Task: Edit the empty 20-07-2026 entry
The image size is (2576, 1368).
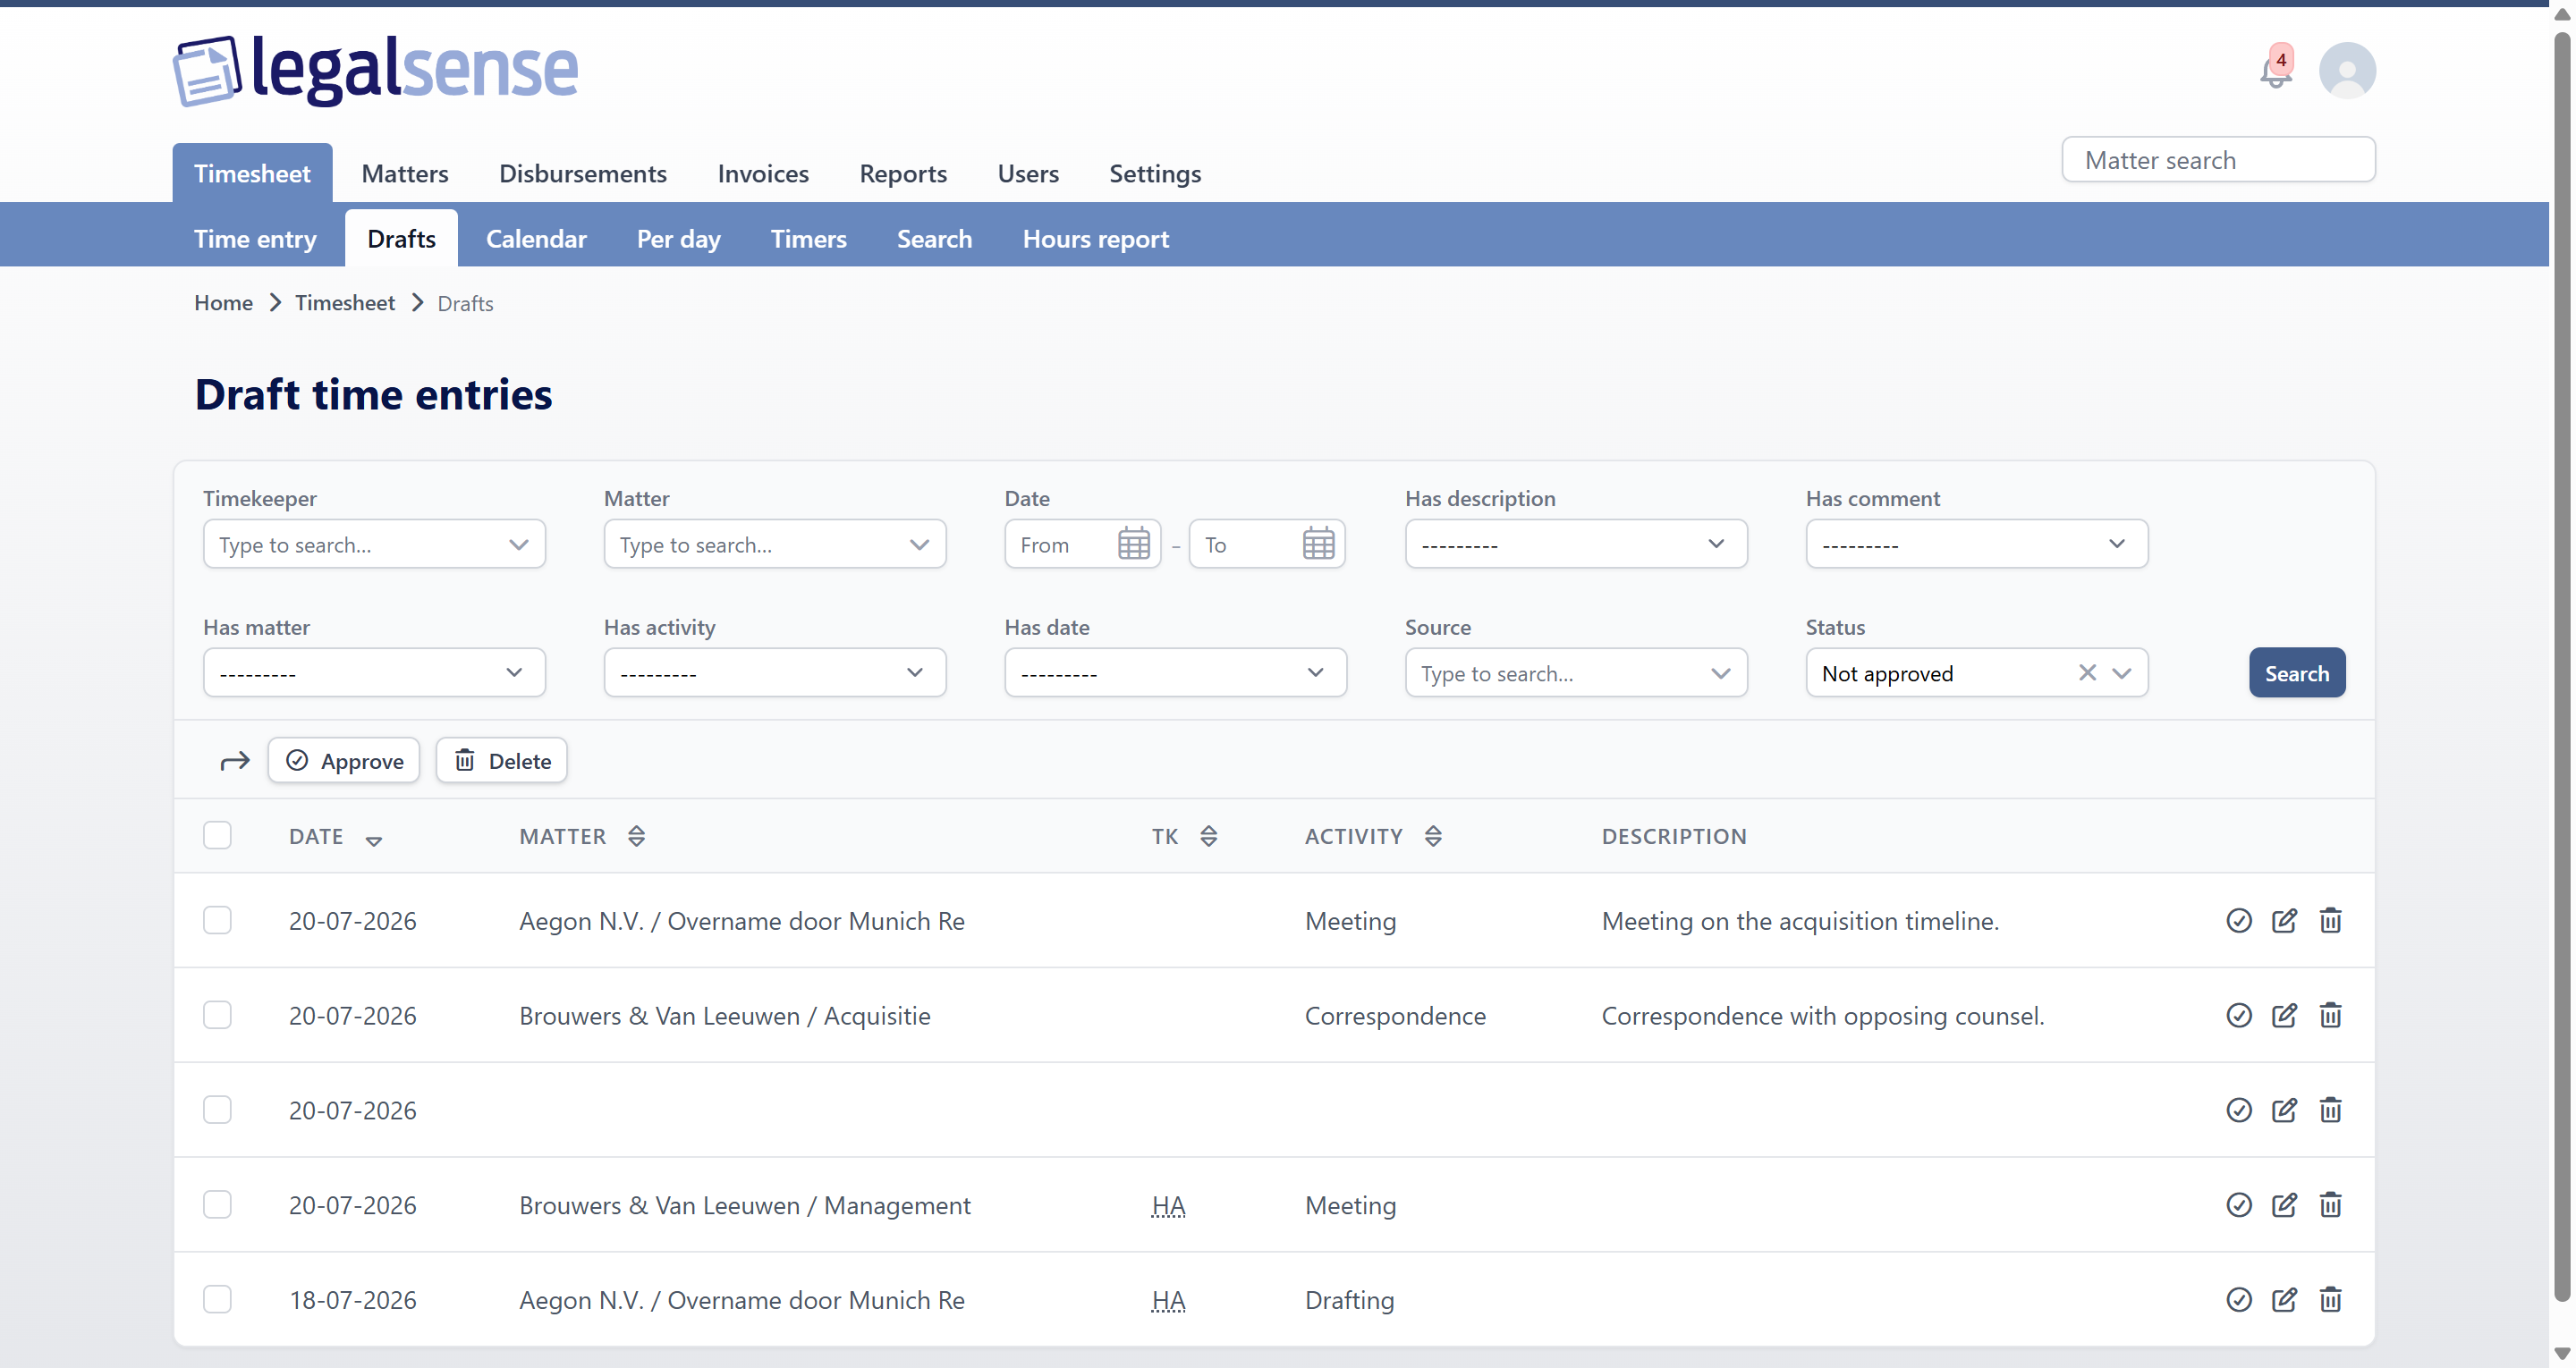Action: click(2284, 1110)
